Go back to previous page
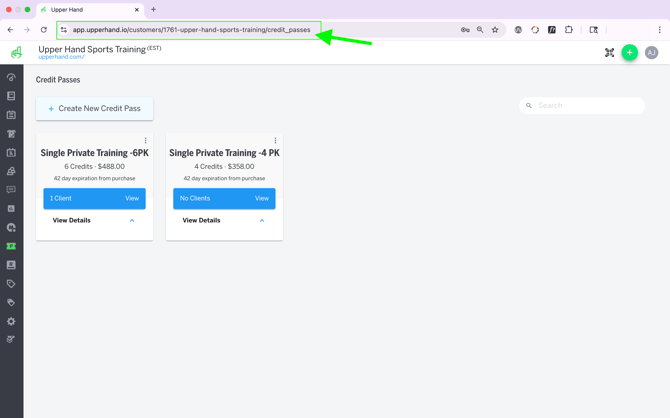Image resolution: width=670 pixels, height=418 pixels. click(x=10, y=30)
